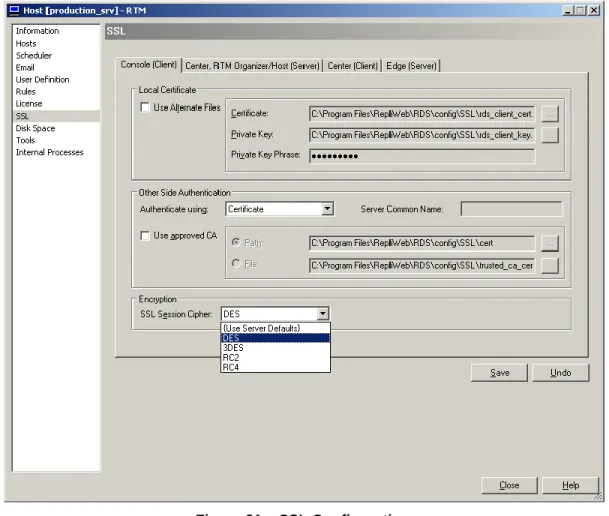Viewport: 609px width, 516px height.
Task: Click the Private Key Phrase field
Action: pyautogui.click(x=422, y=156)
